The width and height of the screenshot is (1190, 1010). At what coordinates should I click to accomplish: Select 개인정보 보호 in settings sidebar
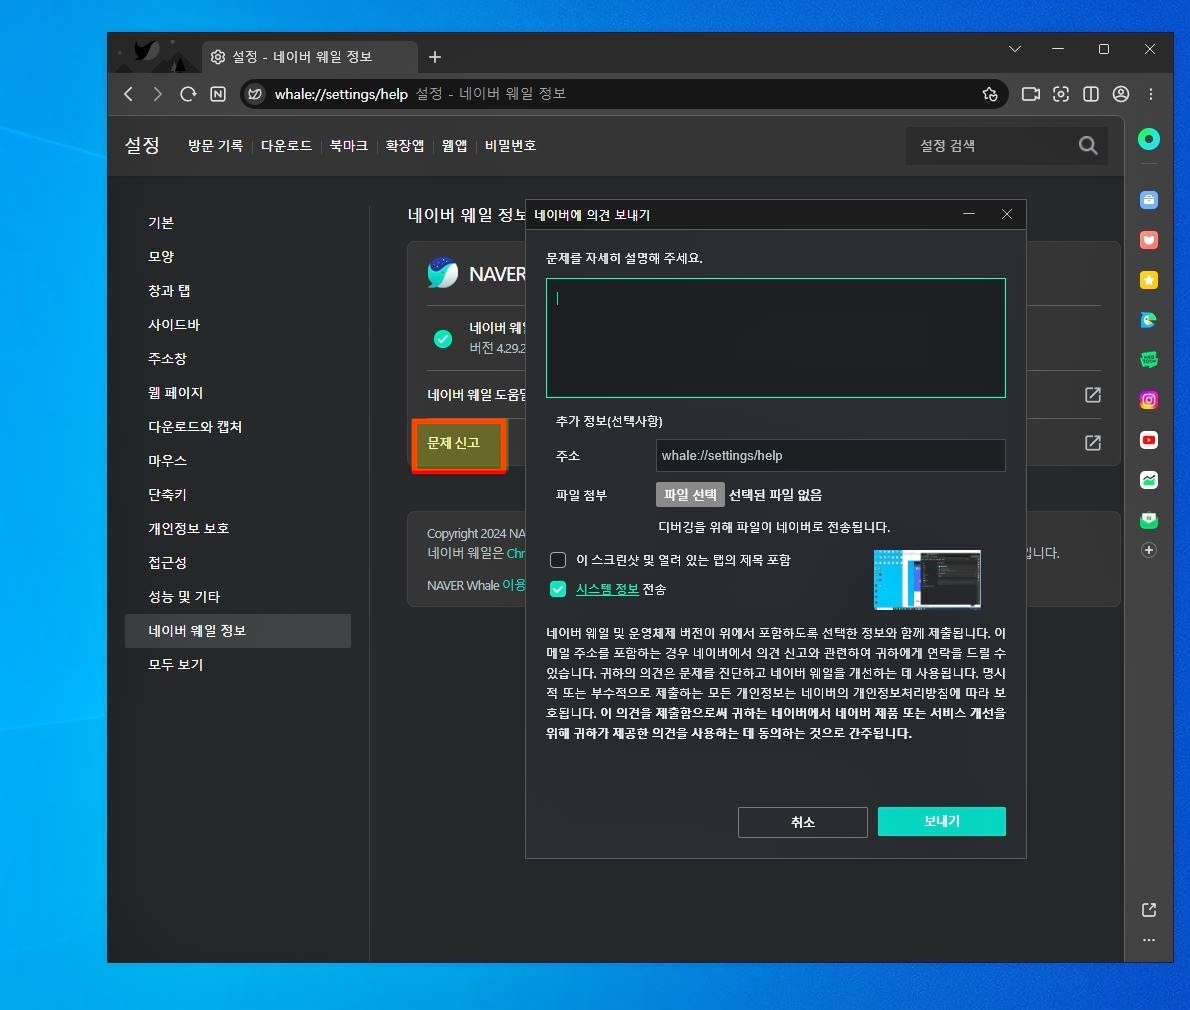[188, 528]
